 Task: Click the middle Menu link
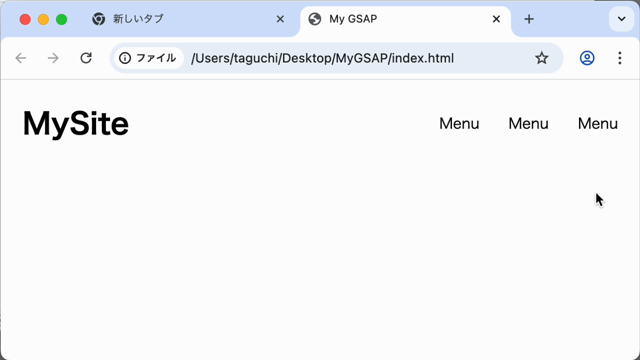529,123
